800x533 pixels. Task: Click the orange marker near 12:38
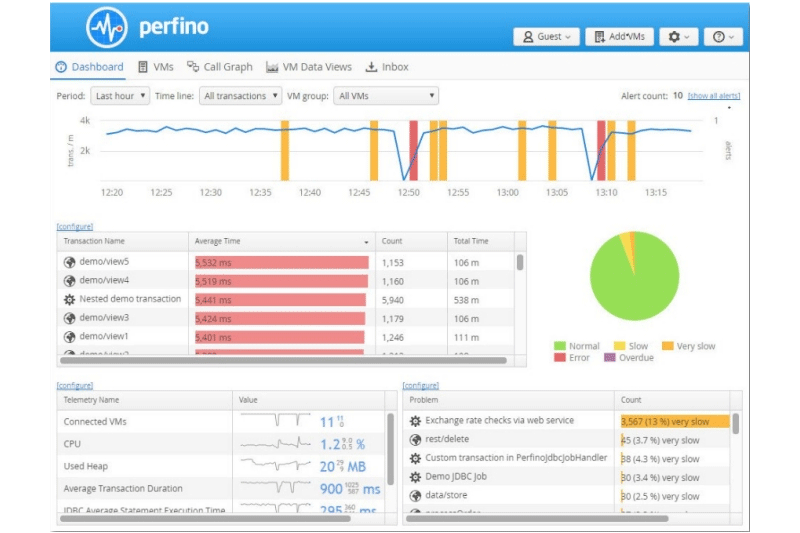point(285,150)
